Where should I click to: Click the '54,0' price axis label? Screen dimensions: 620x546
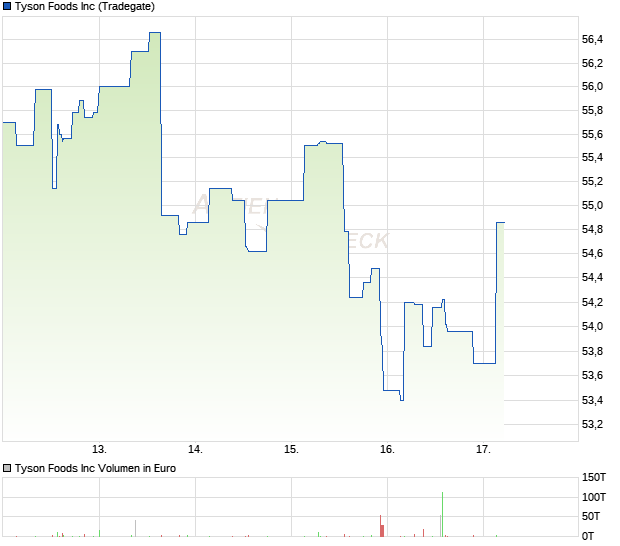click(592, 326)
